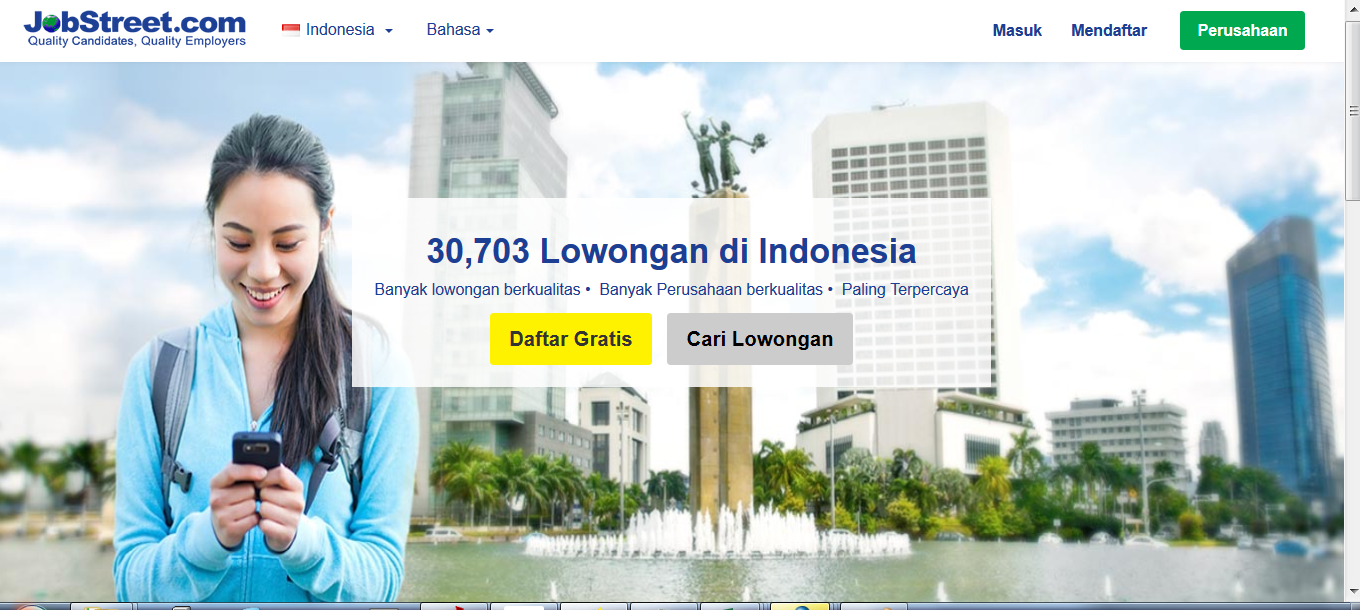Click 'Banyak Perusahaan berkualitas' text
1360x610 pixels.
click(711, 290)
